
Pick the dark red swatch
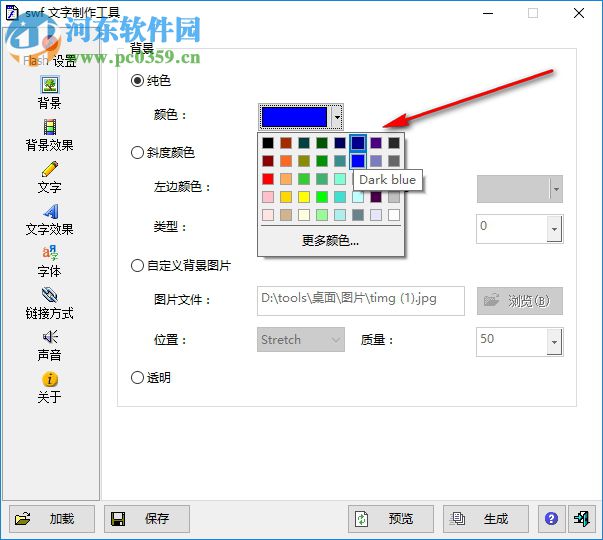(268, 161)
